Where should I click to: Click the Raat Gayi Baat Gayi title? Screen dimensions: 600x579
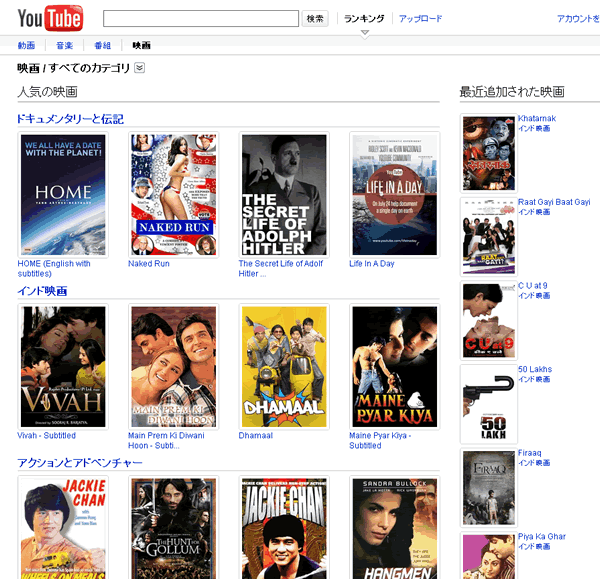pyautogui.click(x=554, y=202)
